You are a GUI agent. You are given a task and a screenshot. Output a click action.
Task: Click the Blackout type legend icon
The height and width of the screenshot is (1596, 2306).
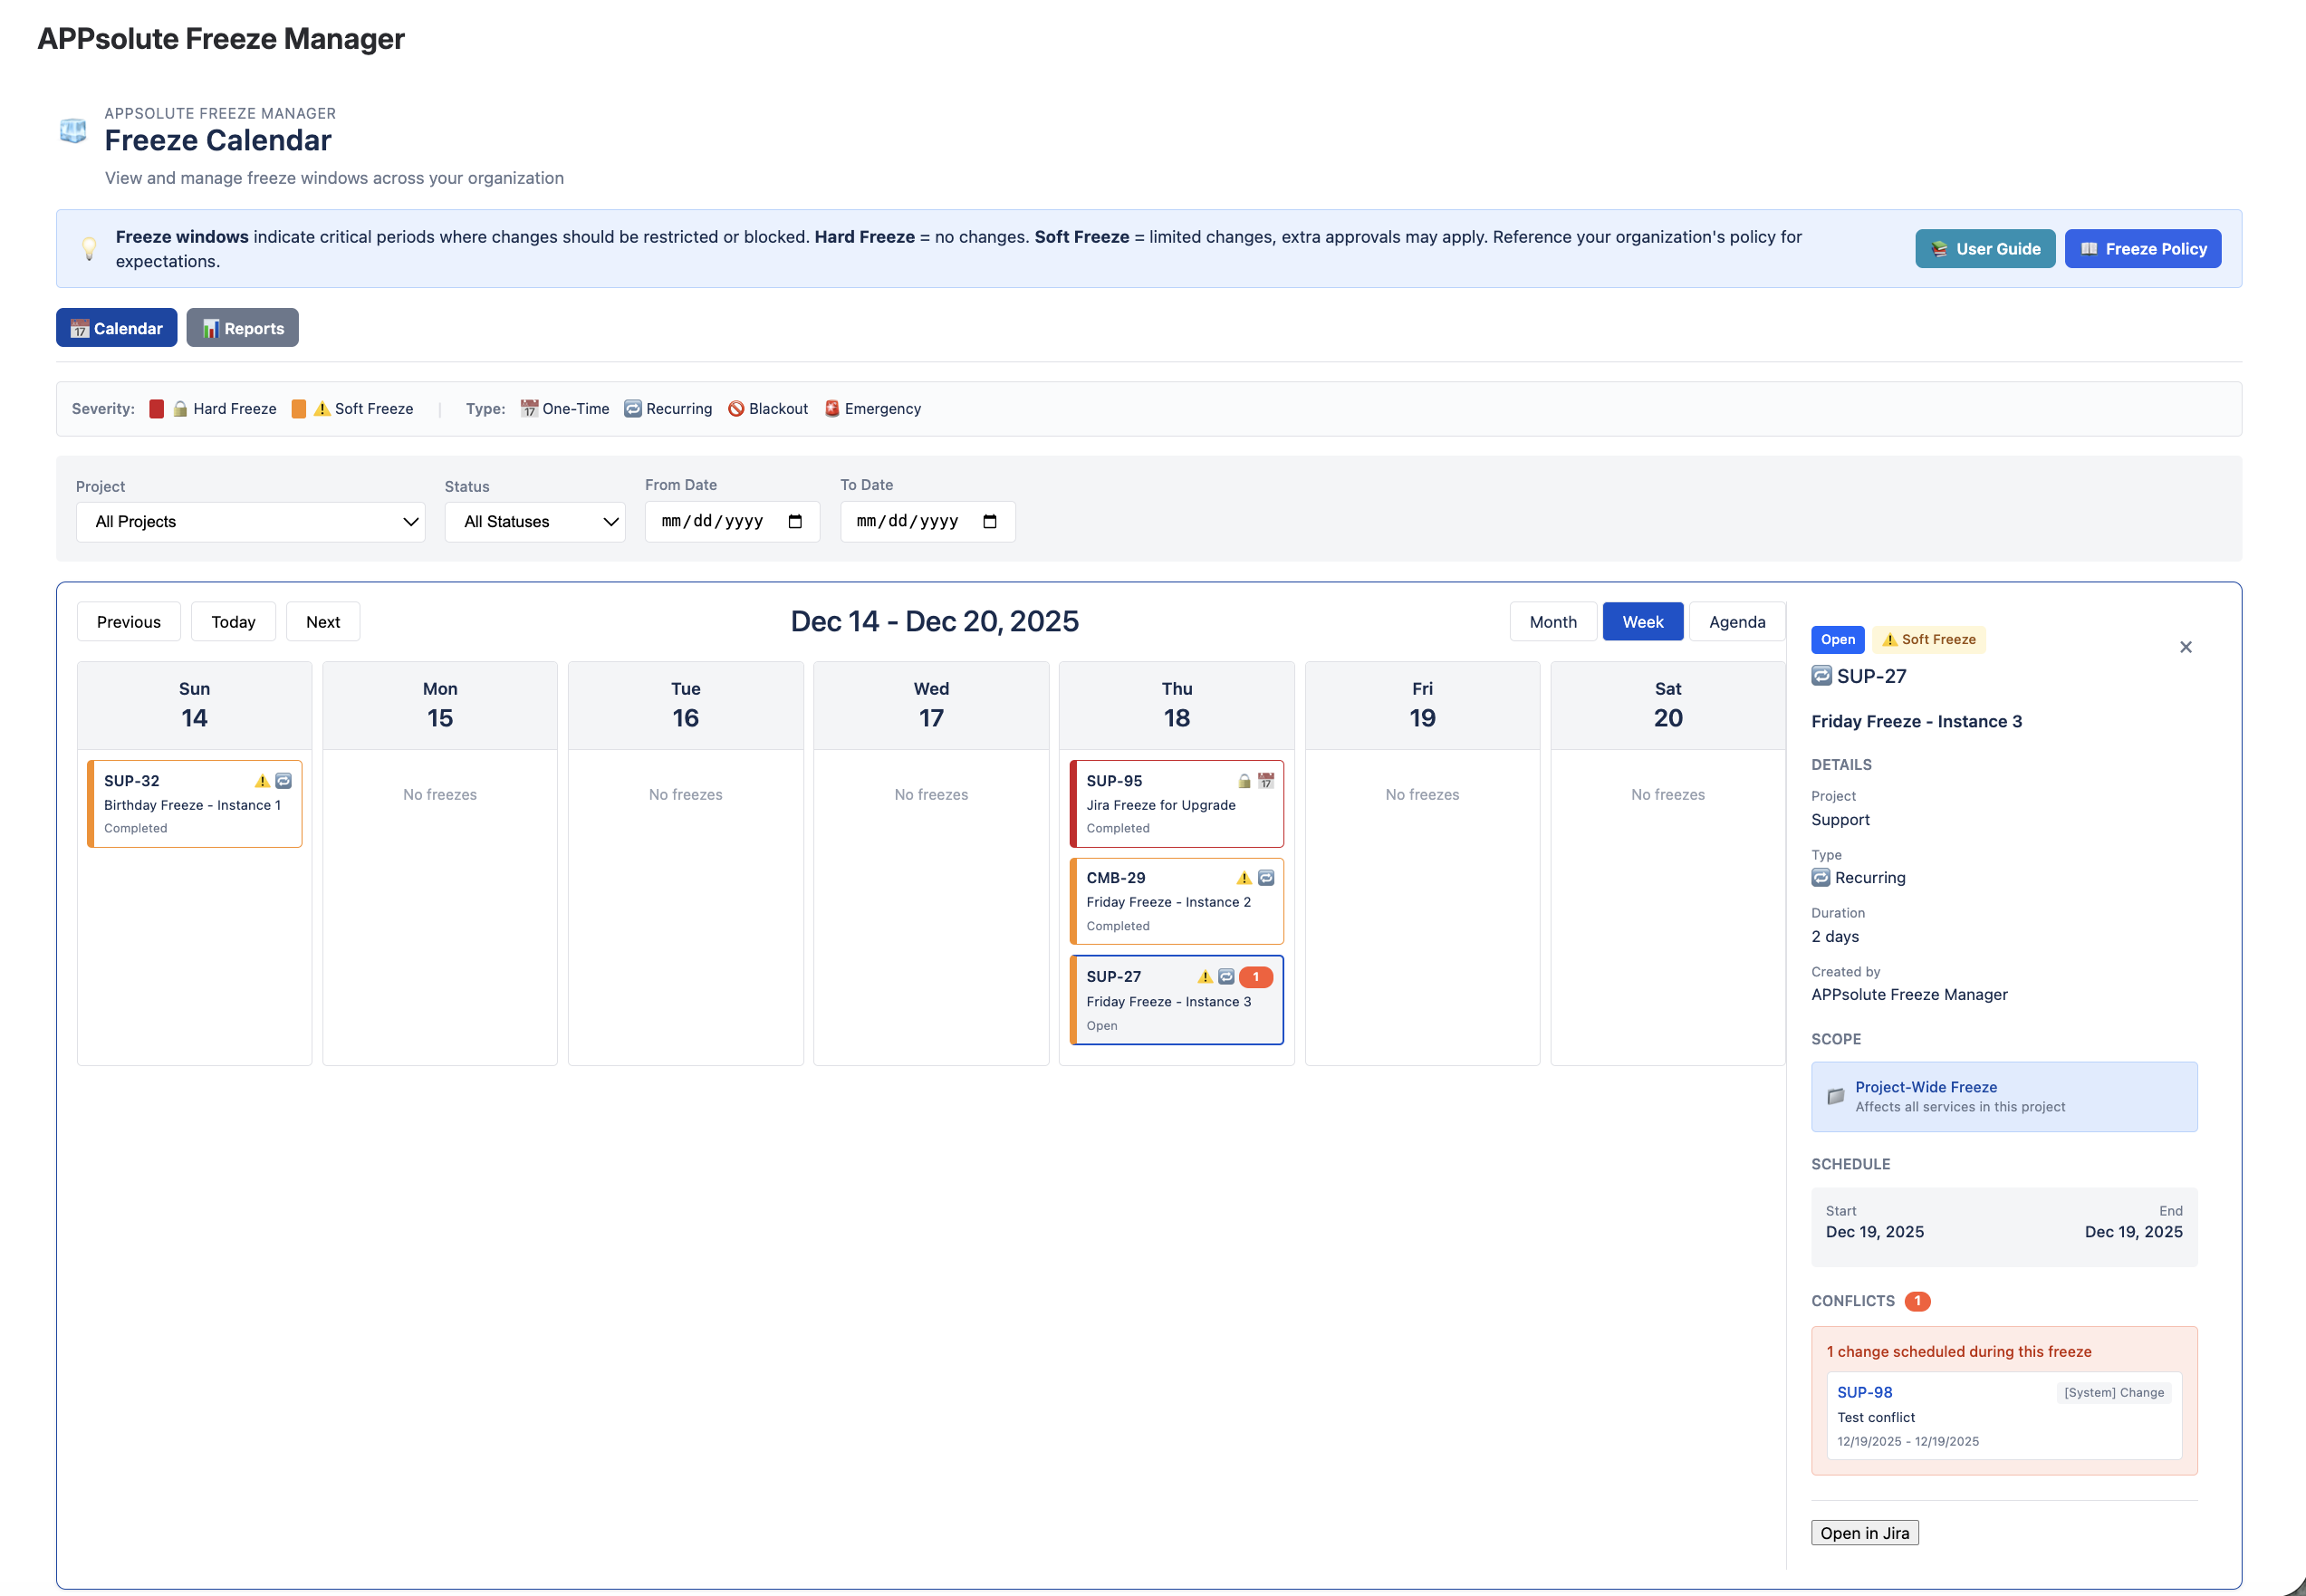736,409
